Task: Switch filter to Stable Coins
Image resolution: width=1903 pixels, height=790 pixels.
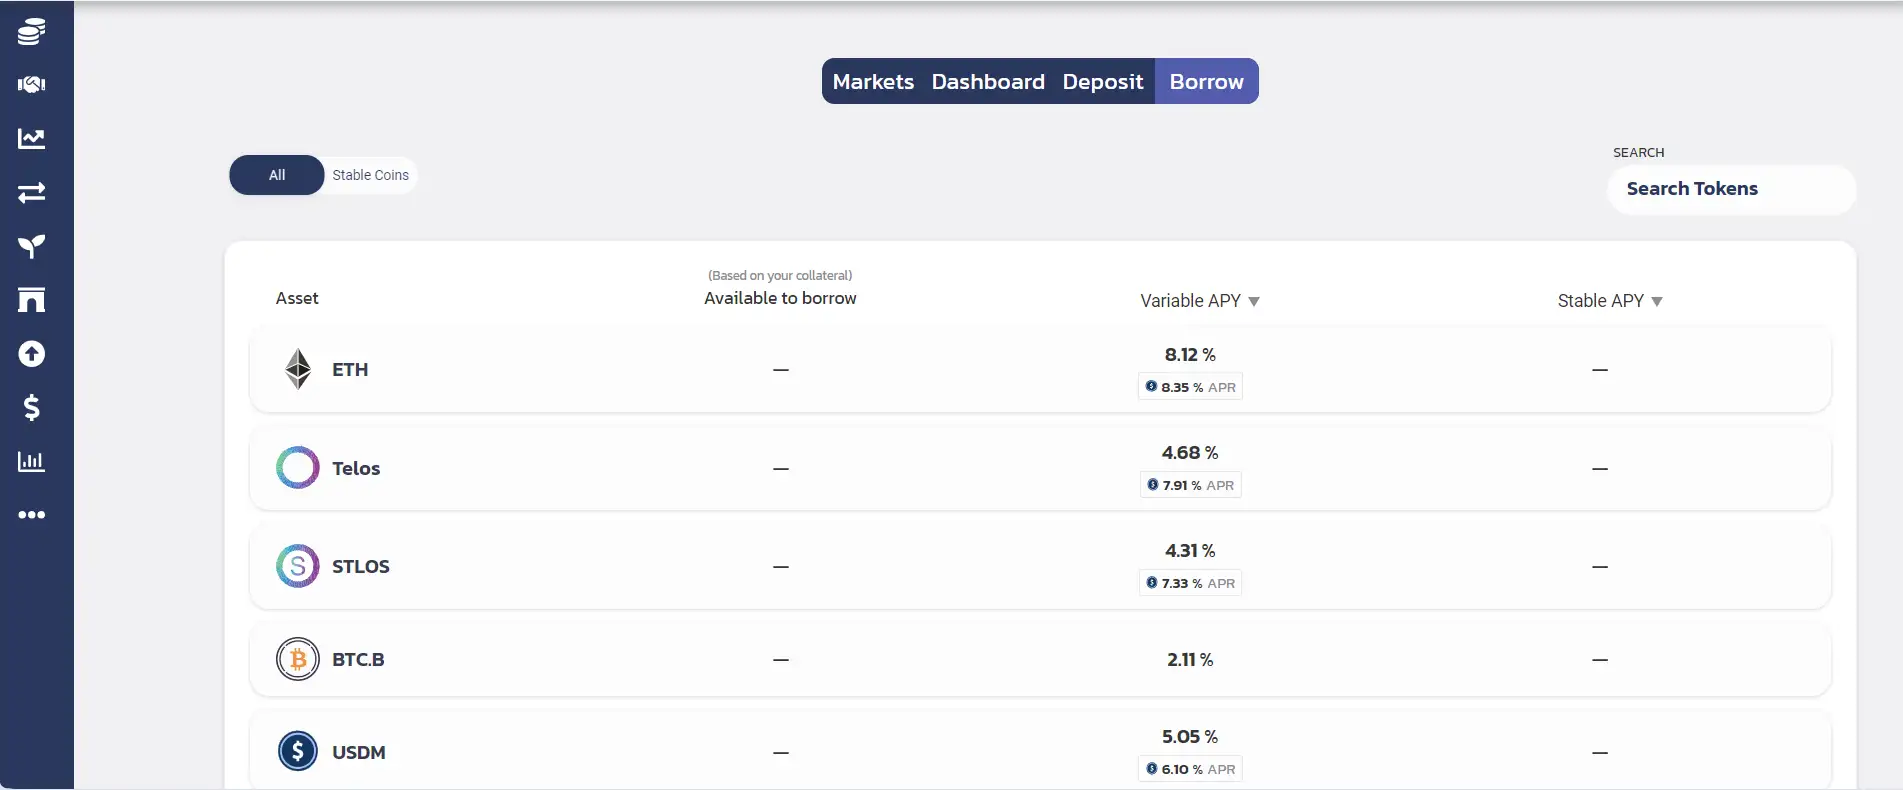Action: click(370, 175)
